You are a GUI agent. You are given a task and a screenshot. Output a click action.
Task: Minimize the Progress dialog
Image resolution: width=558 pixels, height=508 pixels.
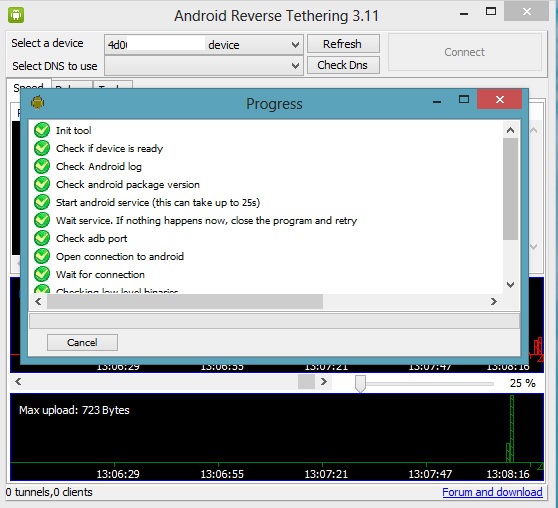(437, 102)
